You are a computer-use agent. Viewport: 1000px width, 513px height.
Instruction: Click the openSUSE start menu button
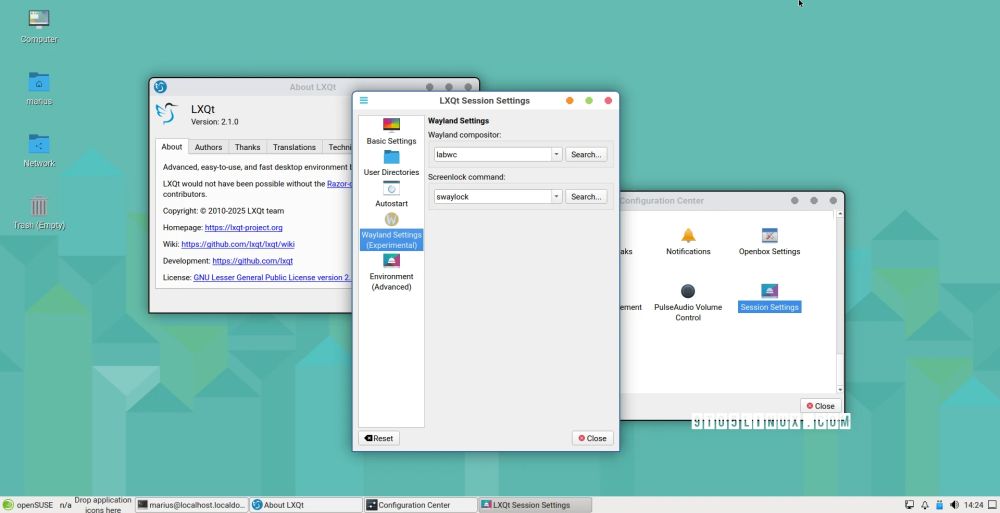[x=28, y=505]
